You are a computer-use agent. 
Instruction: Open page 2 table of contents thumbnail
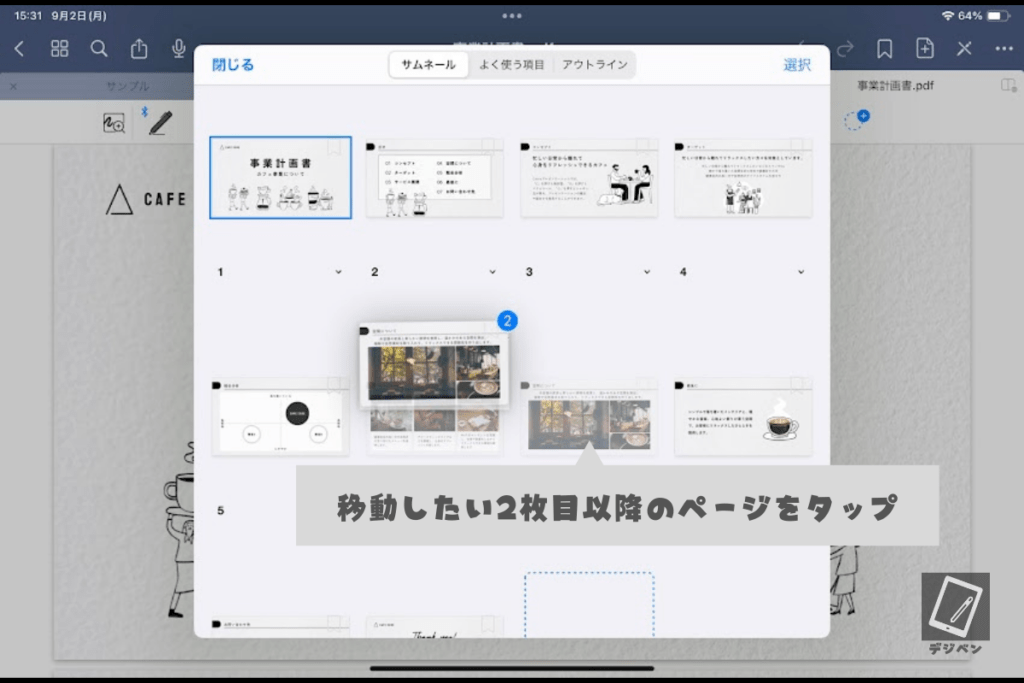point(434,178)
